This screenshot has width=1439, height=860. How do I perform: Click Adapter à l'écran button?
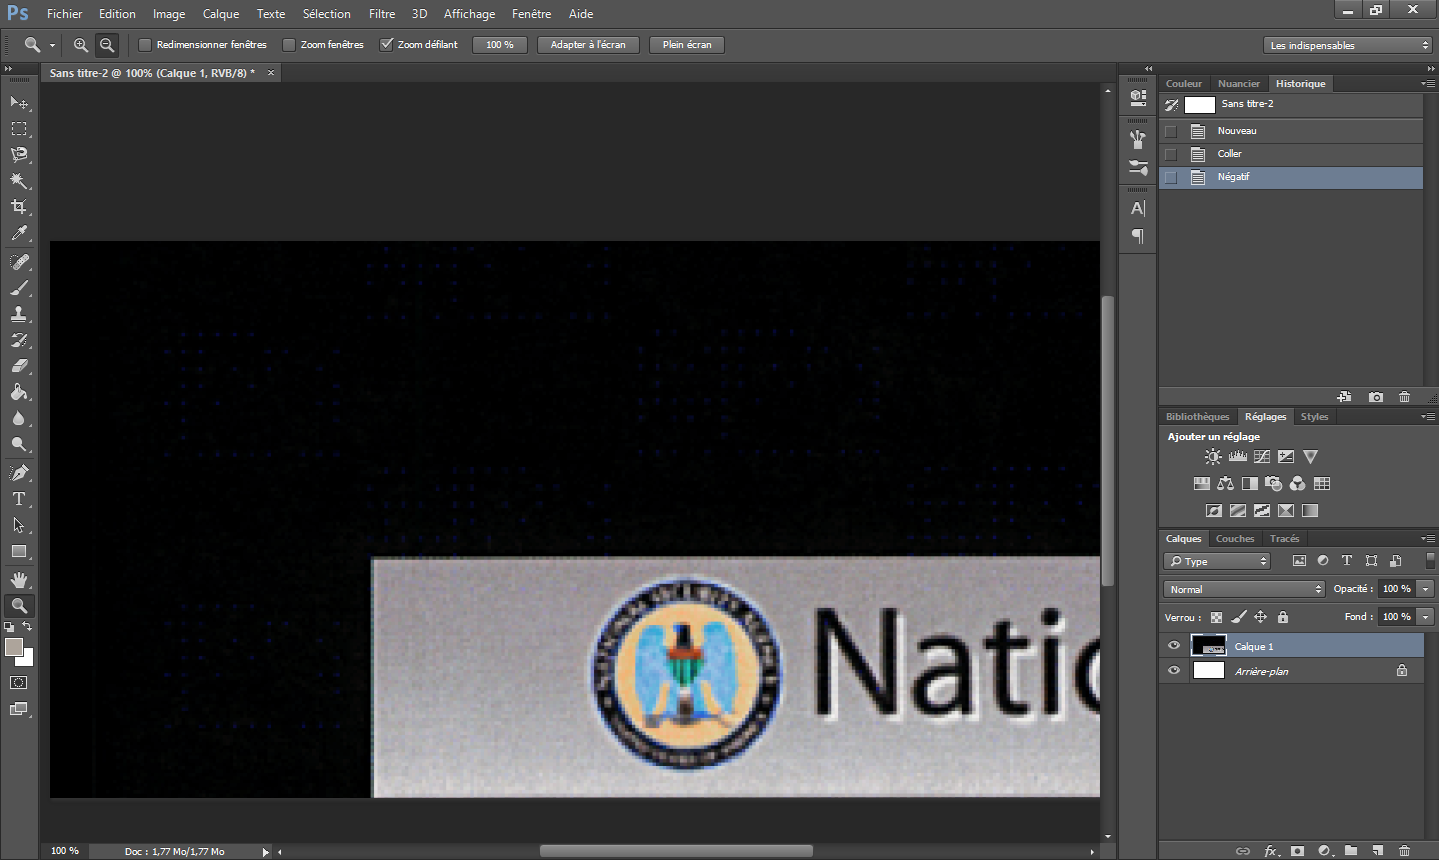point(588,45)
